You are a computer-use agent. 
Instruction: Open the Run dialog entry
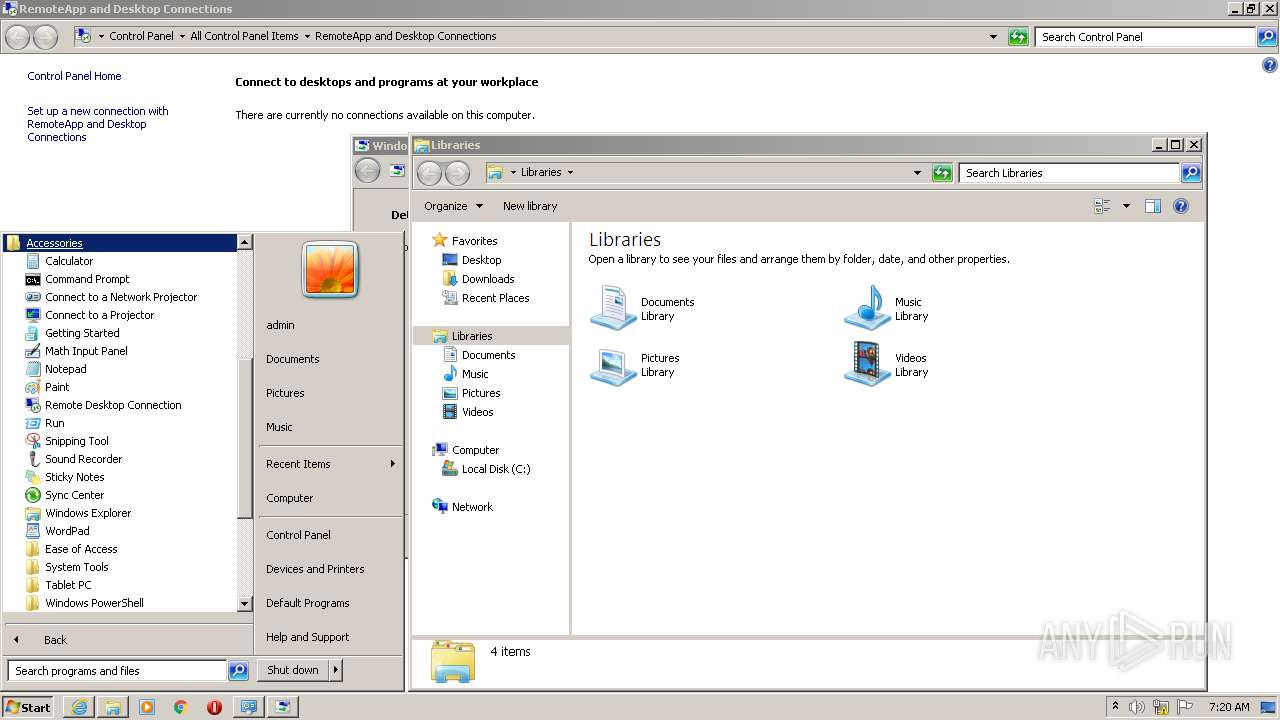(54, 423)
